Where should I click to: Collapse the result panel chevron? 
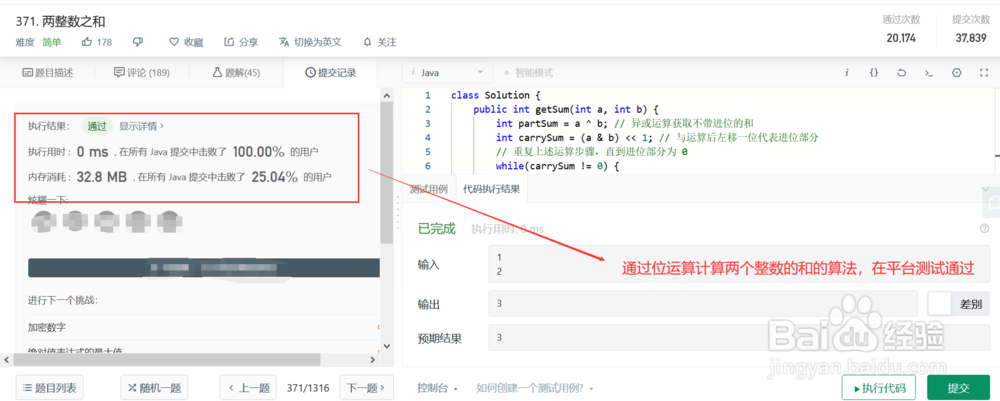(985, 189)
